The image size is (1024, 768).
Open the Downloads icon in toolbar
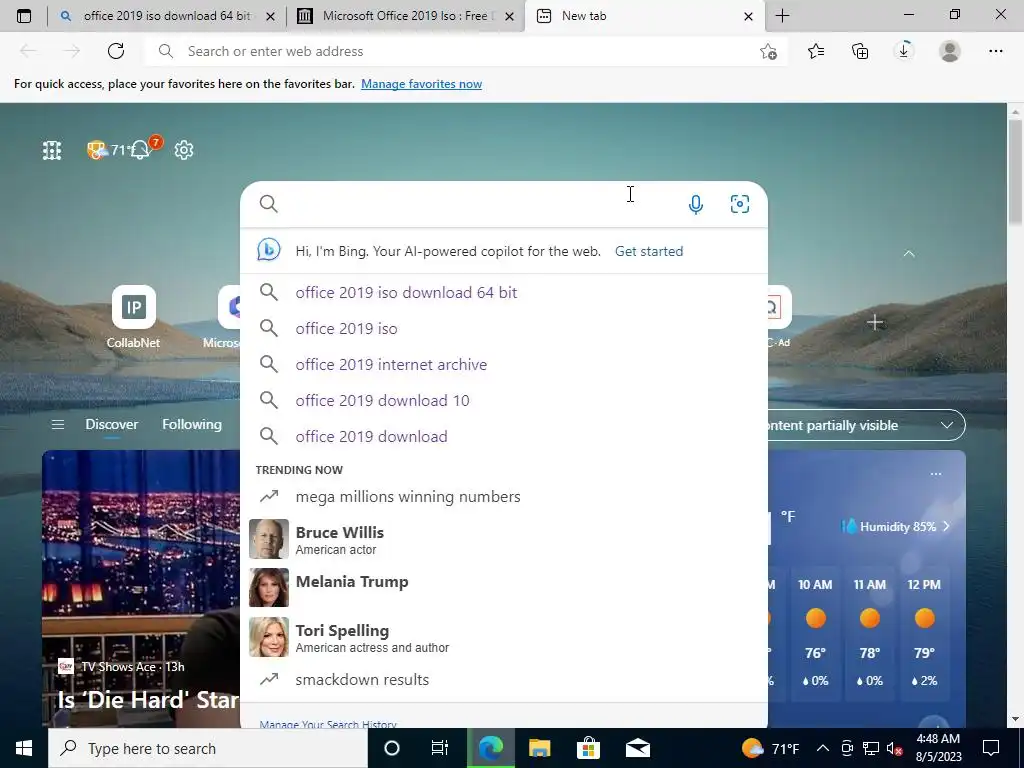[904, 51]
